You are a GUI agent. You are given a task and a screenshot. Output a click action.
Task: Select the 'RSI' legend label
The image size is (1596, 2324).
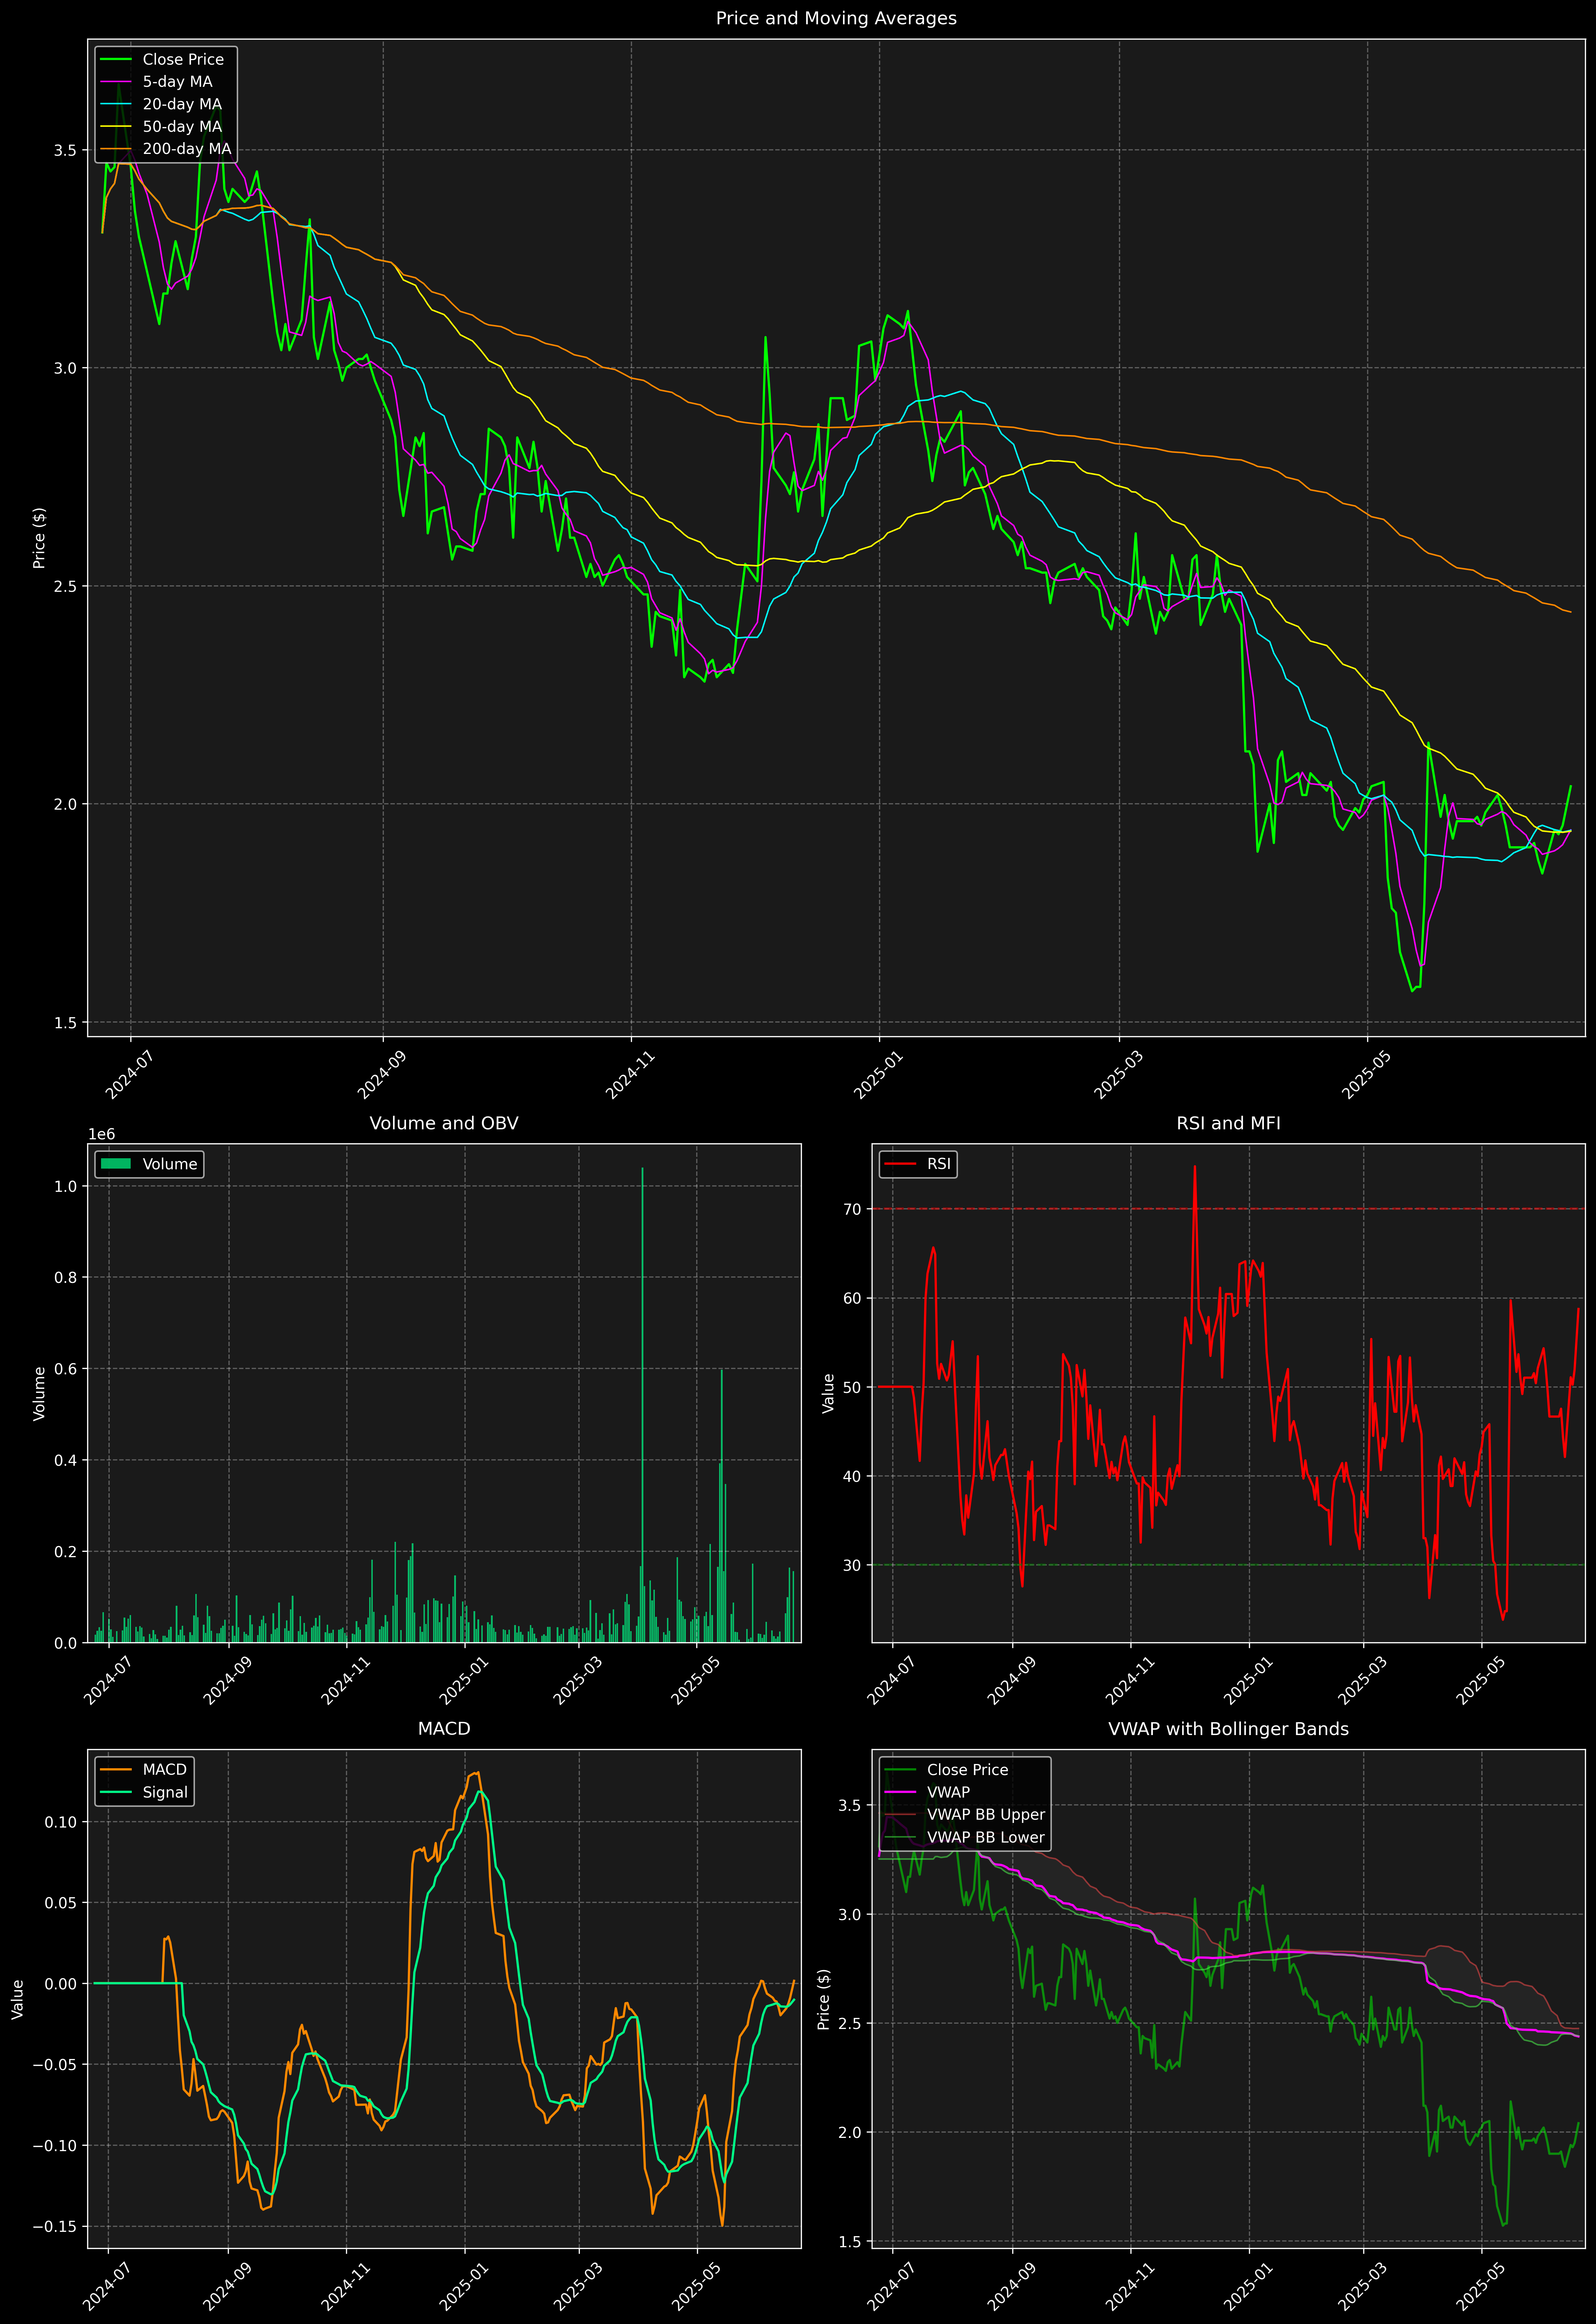pos(939,1164)
